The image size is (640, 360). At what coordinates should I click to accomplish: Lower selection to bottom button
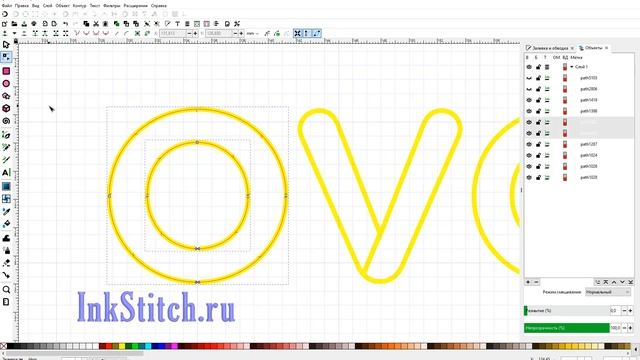[x=631, y=282]
